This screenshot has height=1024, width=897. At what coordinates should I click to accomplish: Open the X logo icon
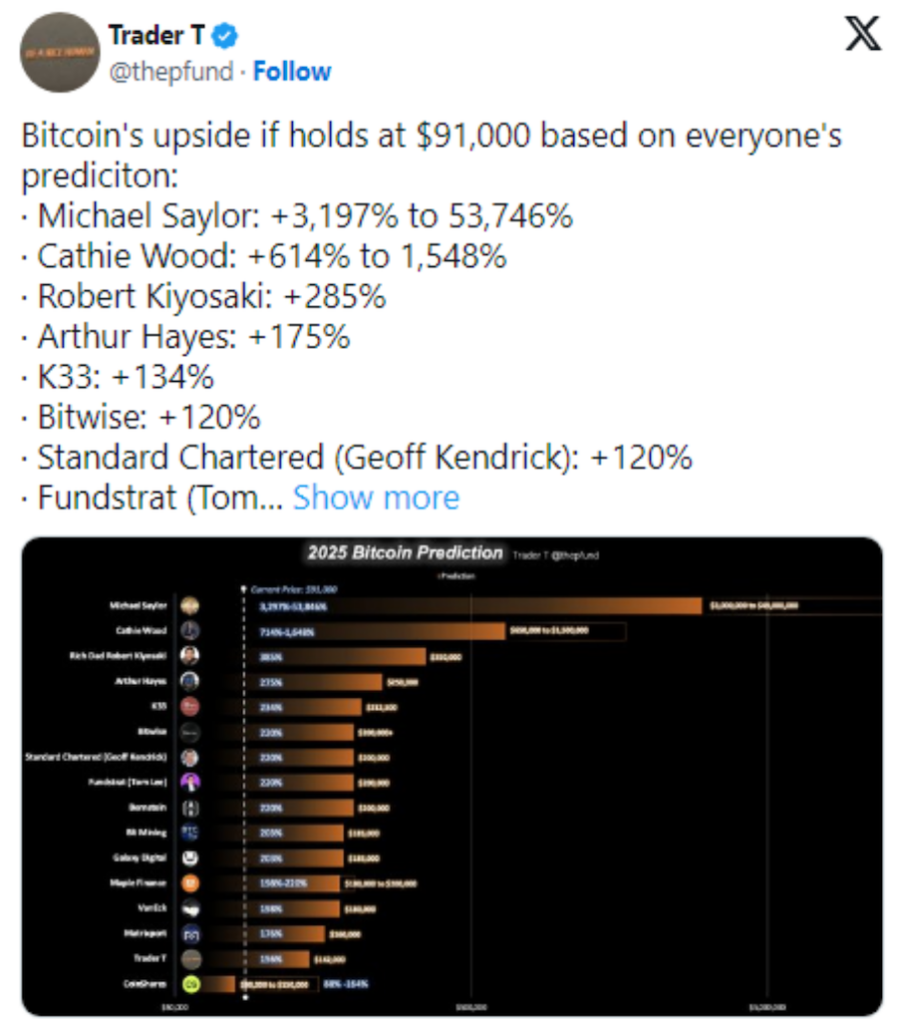point(862,34)
